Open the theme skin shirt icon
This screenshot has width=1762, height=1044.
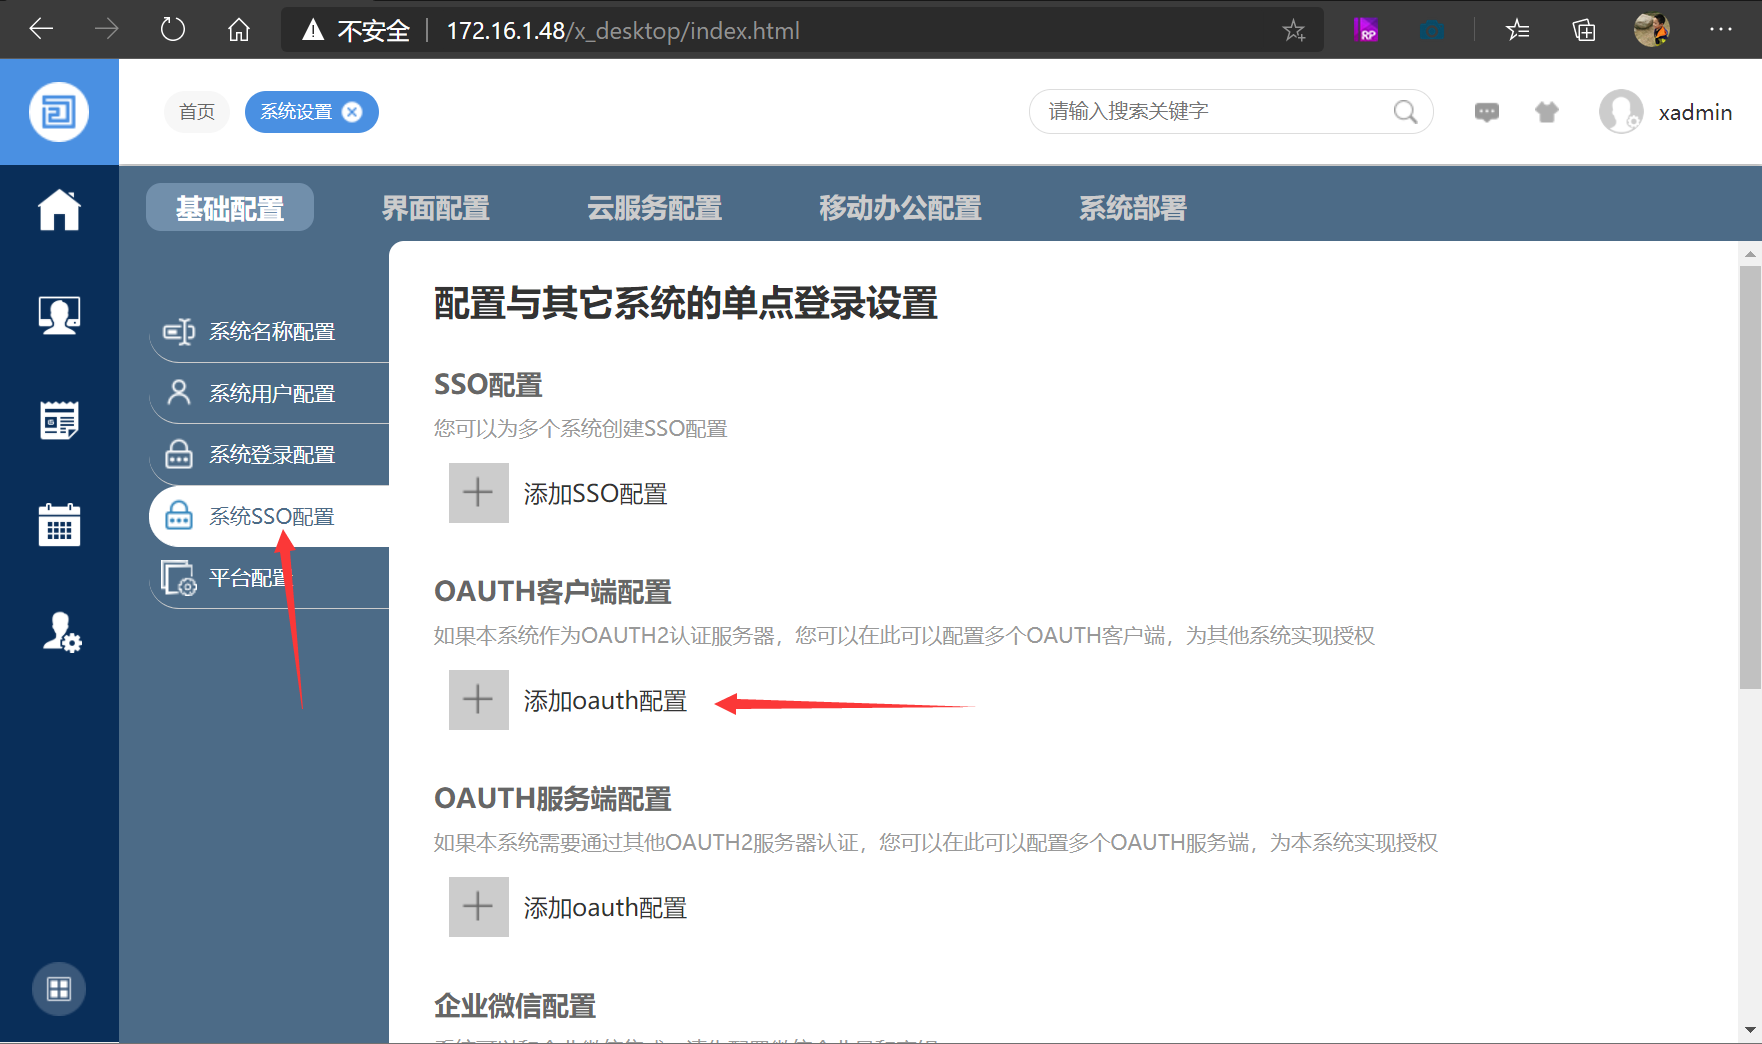pos(1546,112)
